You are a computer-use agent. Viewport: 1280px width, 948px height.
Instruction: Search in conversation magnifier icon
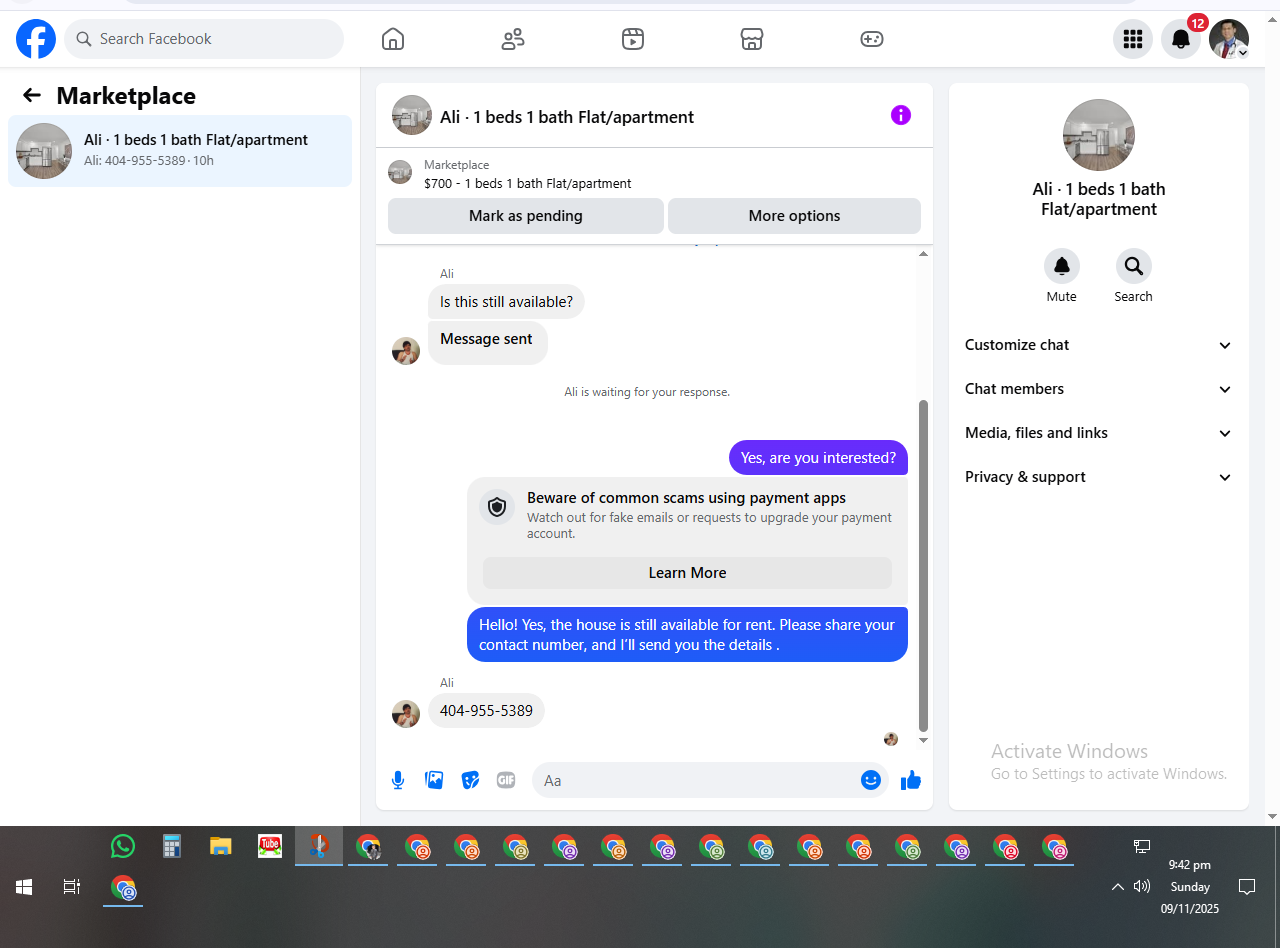click(x=1134, y=266)
